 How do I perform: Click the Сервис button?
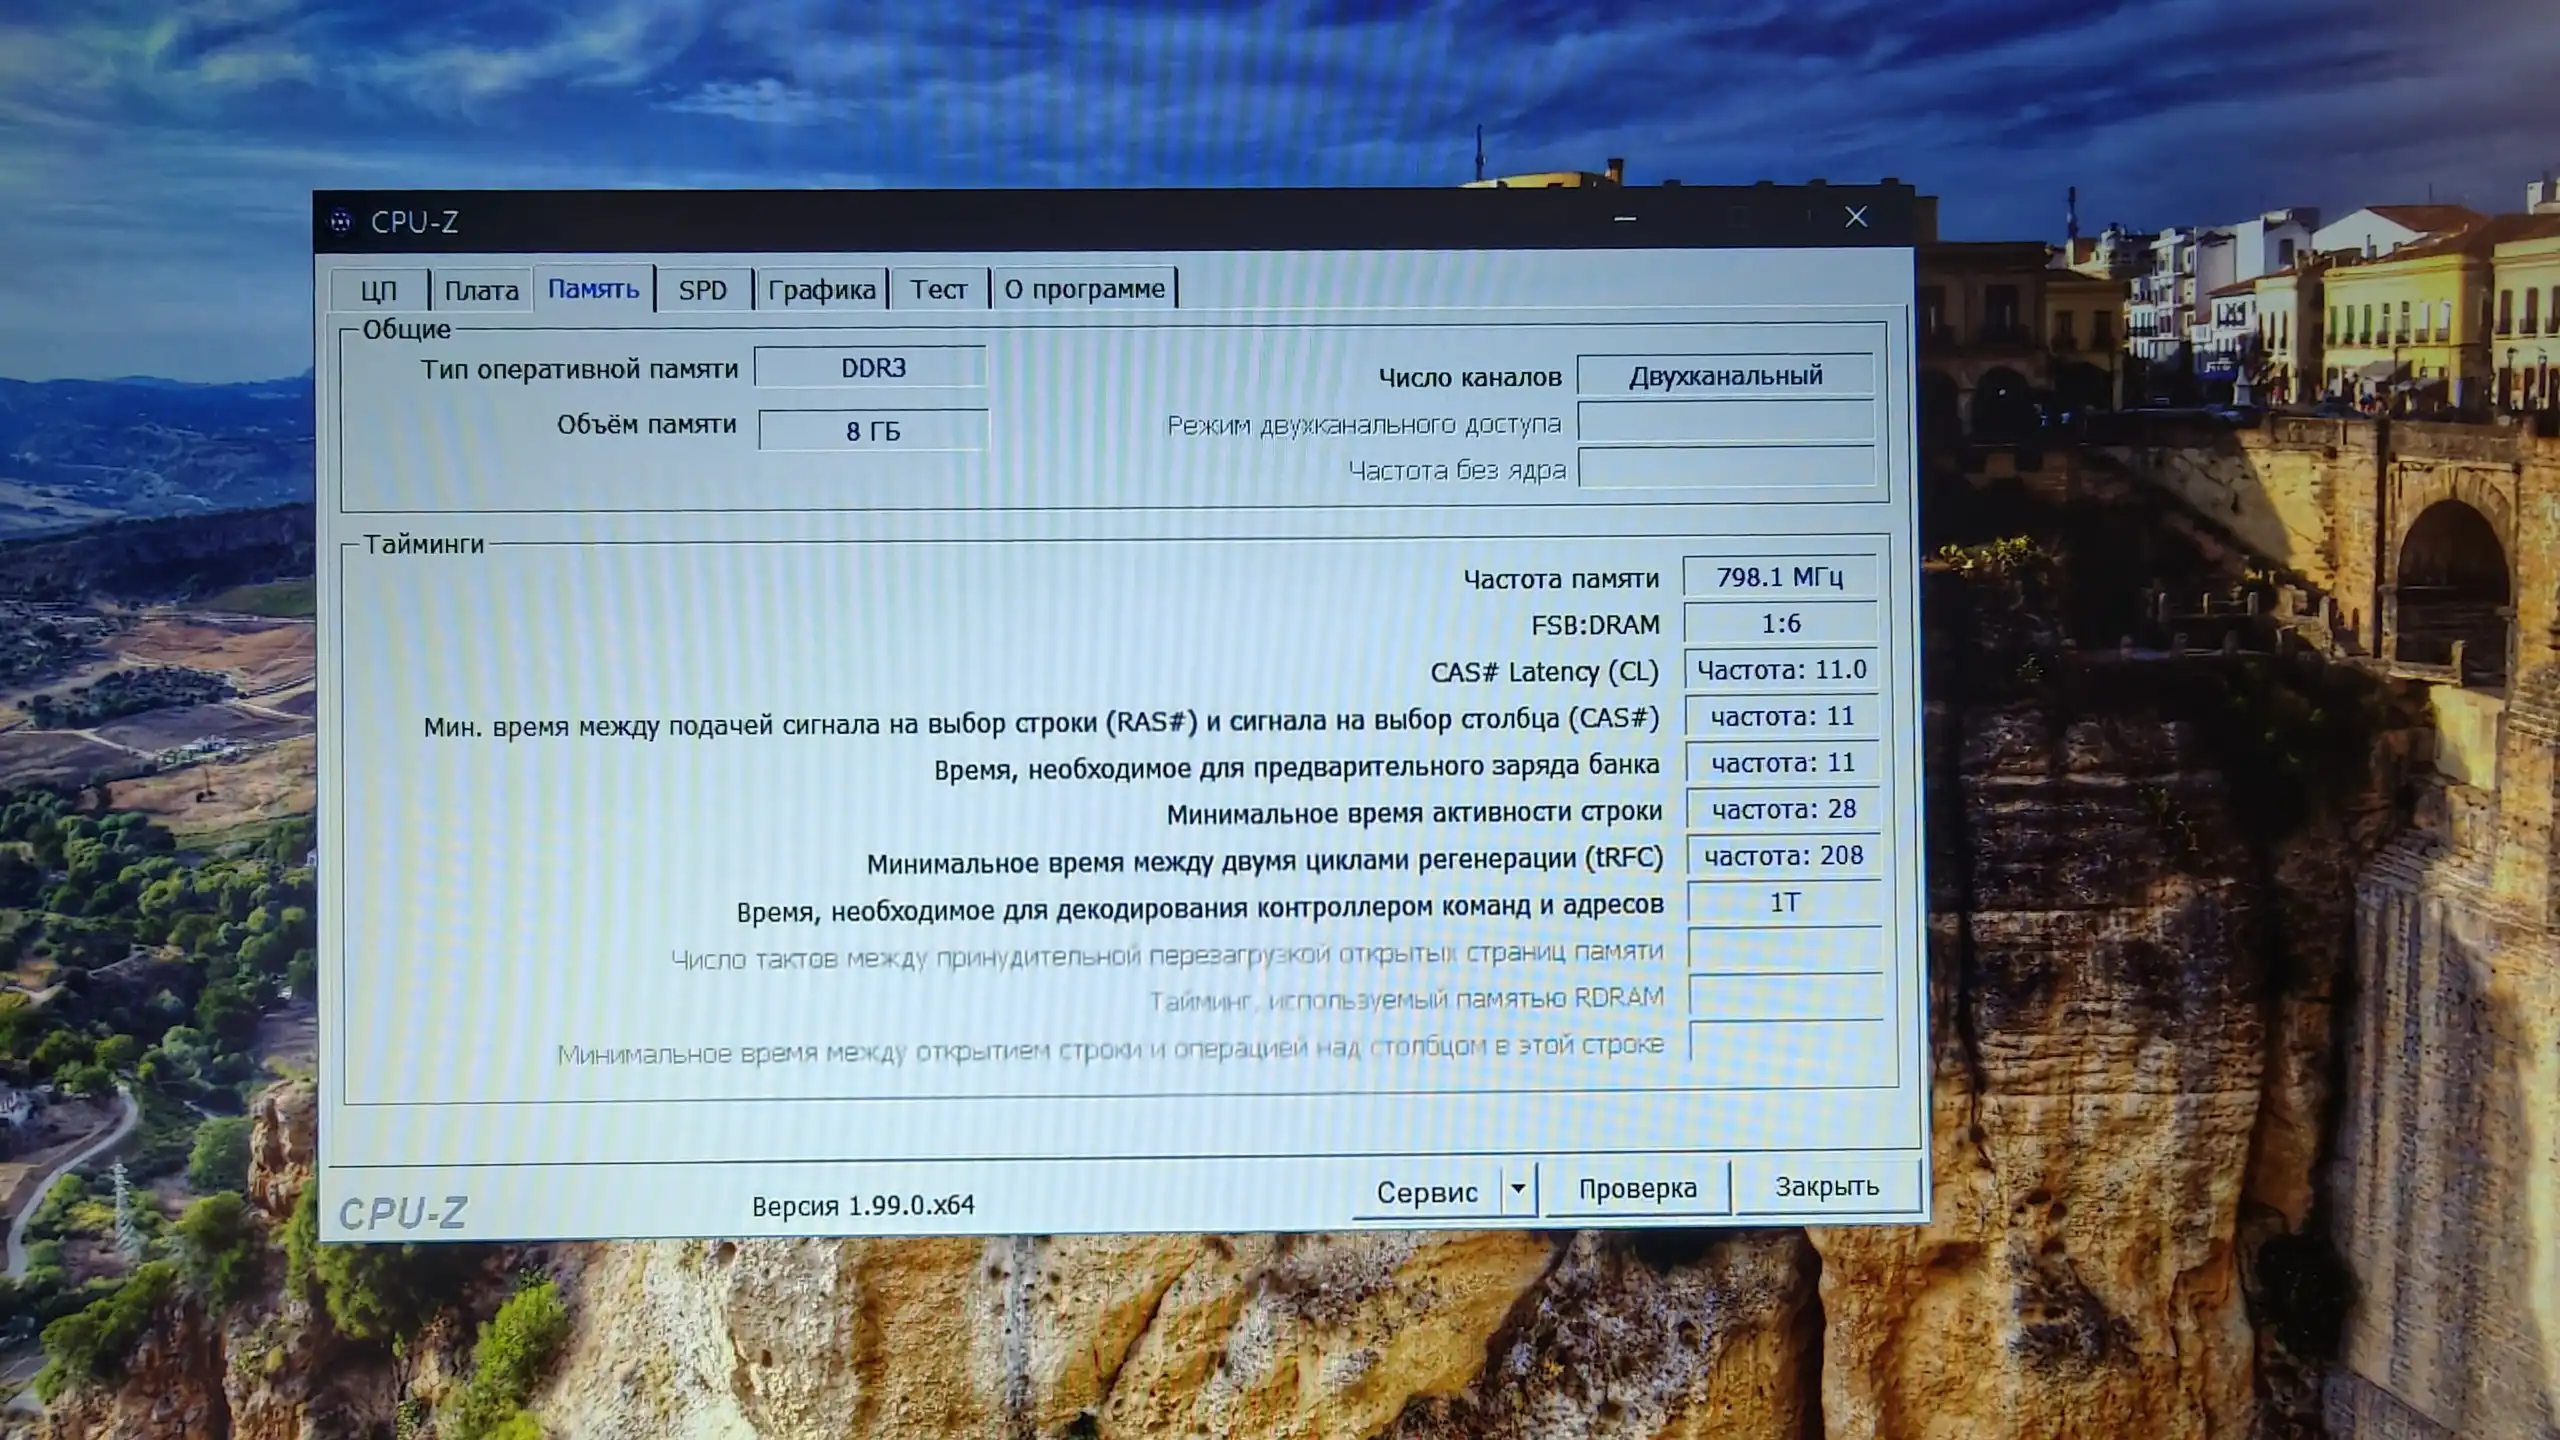click(x=1428, y=1191)
